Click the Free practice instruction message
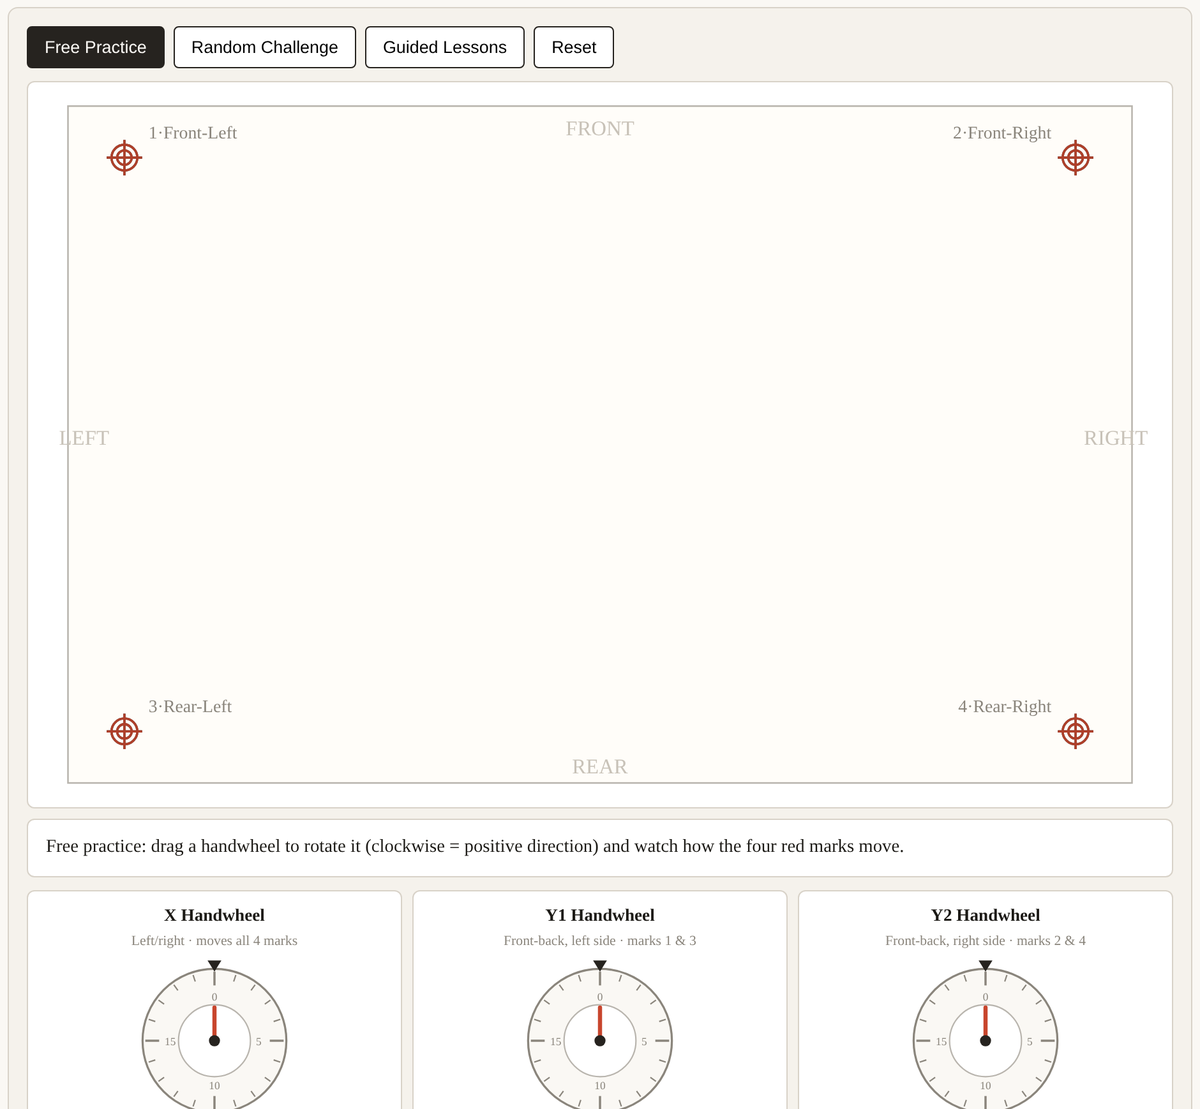The image size is (1200, 1109). [x=475, y=846]
